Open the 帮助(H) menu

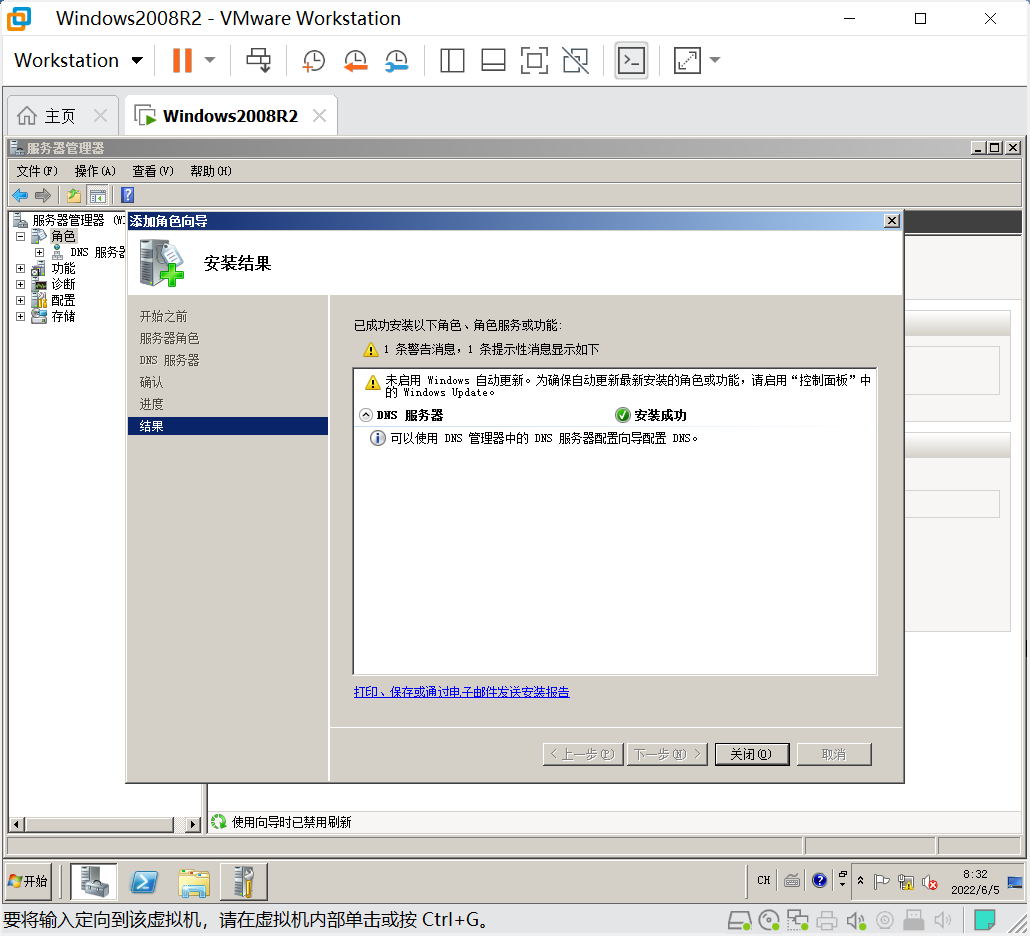pyautogui.click(x=211, y=171)
